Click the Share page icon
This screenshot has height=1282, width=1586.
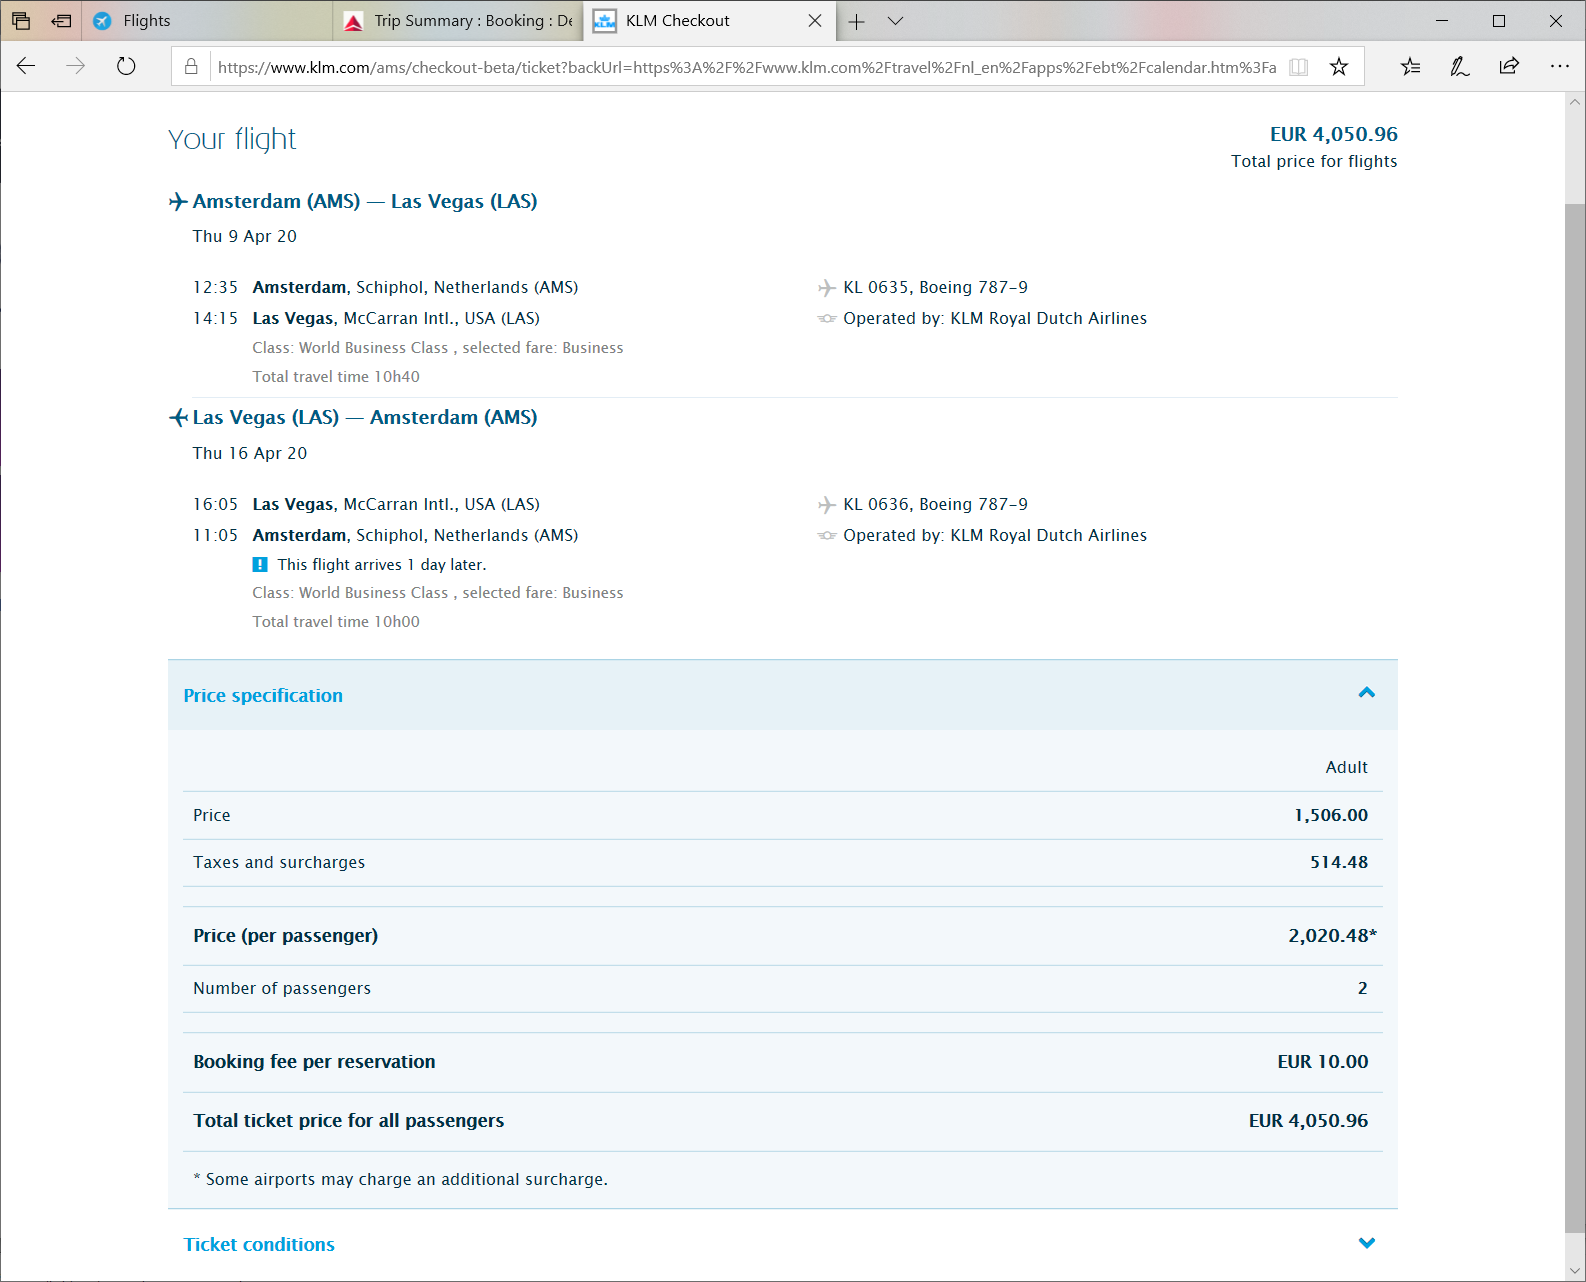[x=1509, y=67]
